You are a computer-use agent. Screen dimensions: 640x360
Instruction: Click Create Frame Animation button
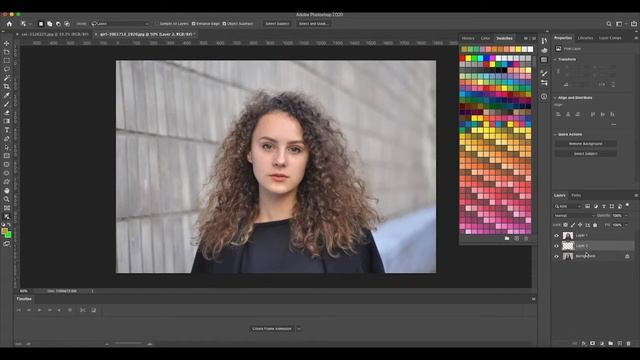[x=272, y=329]
